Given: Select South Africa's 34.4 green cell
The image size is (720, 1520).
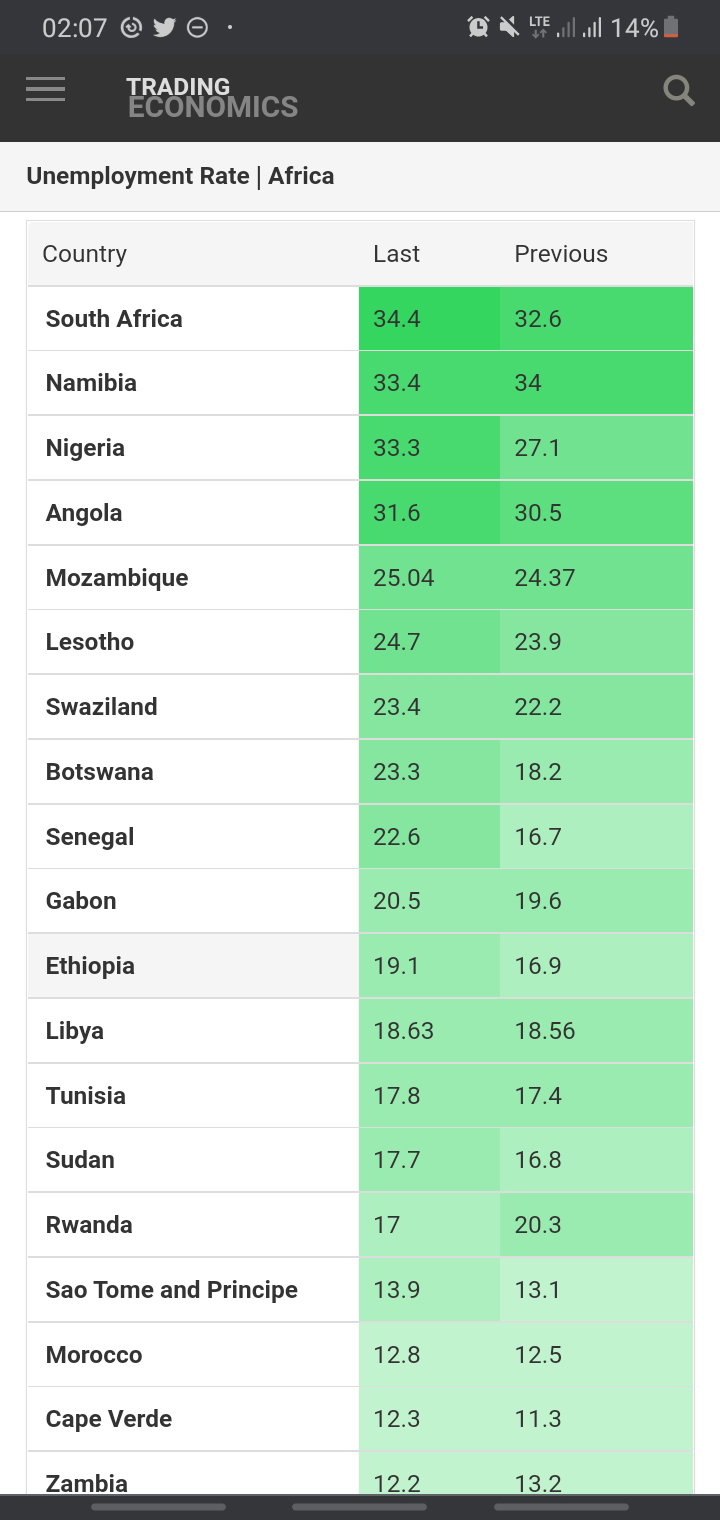Looking at the screenshot, I should click(429, 319).
